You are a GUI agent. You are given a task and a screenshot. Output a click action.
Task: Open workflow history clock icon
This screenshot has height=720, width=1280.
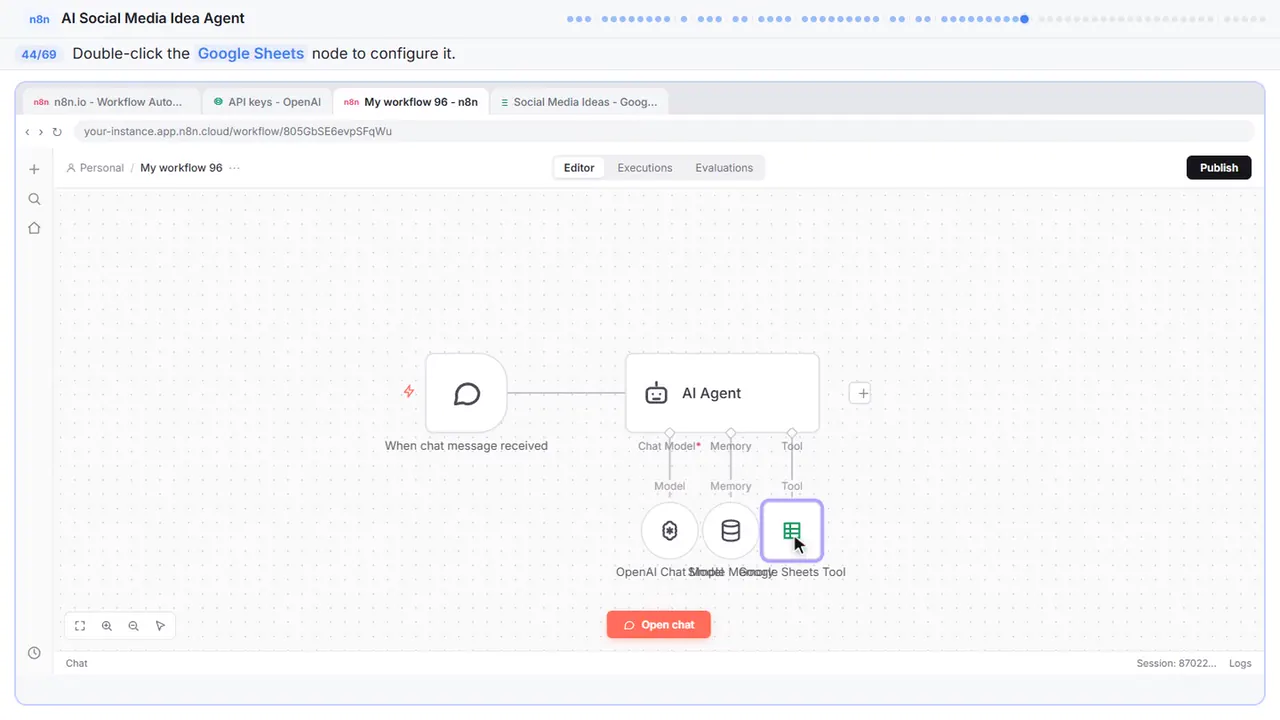34,653
